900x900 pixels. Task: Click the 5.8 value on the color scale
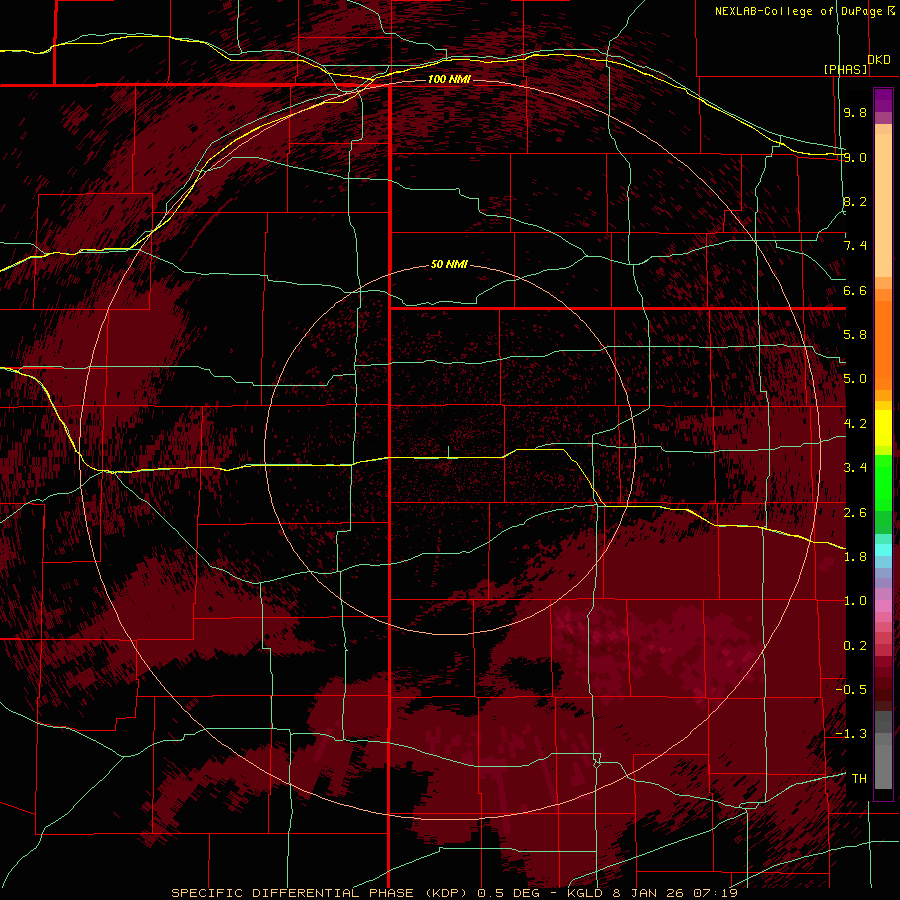[855, 335]
